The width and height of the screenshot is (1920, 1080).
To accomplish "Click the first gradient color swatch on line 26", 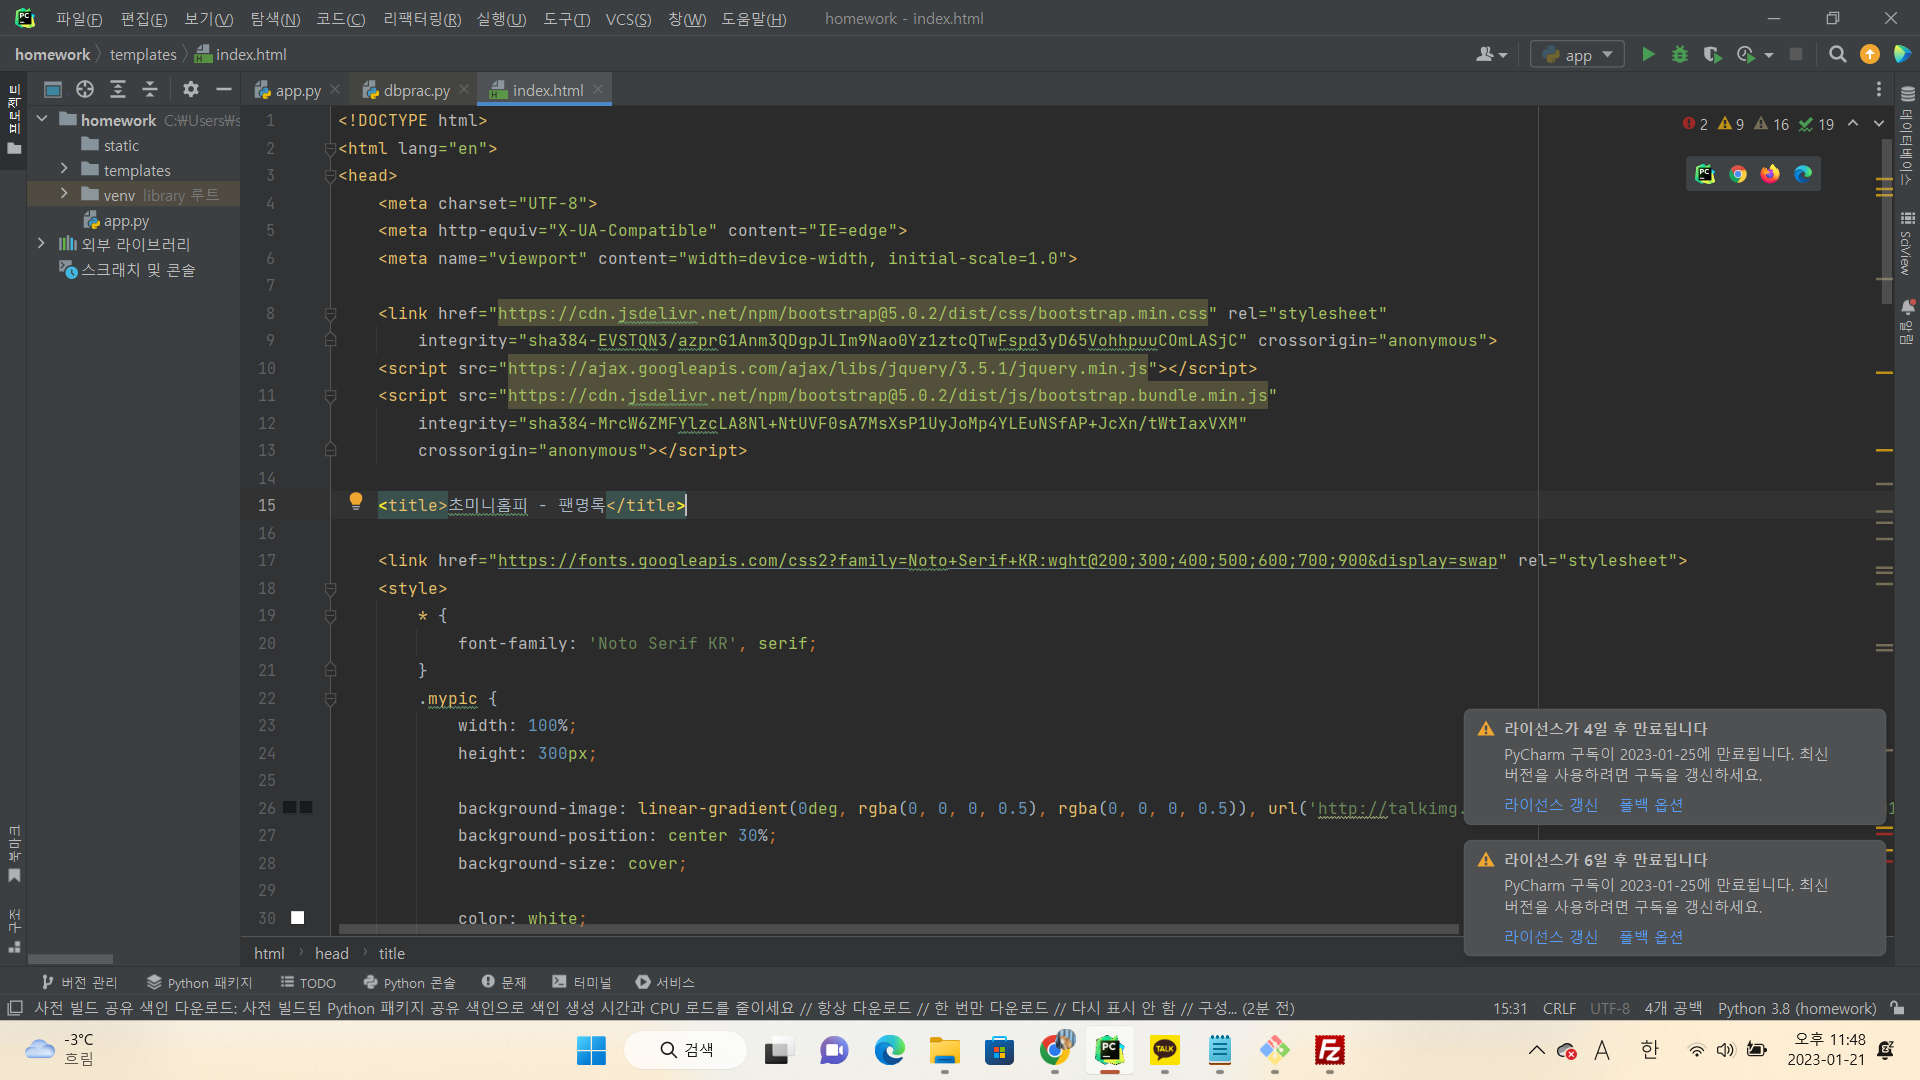I will click(289, 808).
